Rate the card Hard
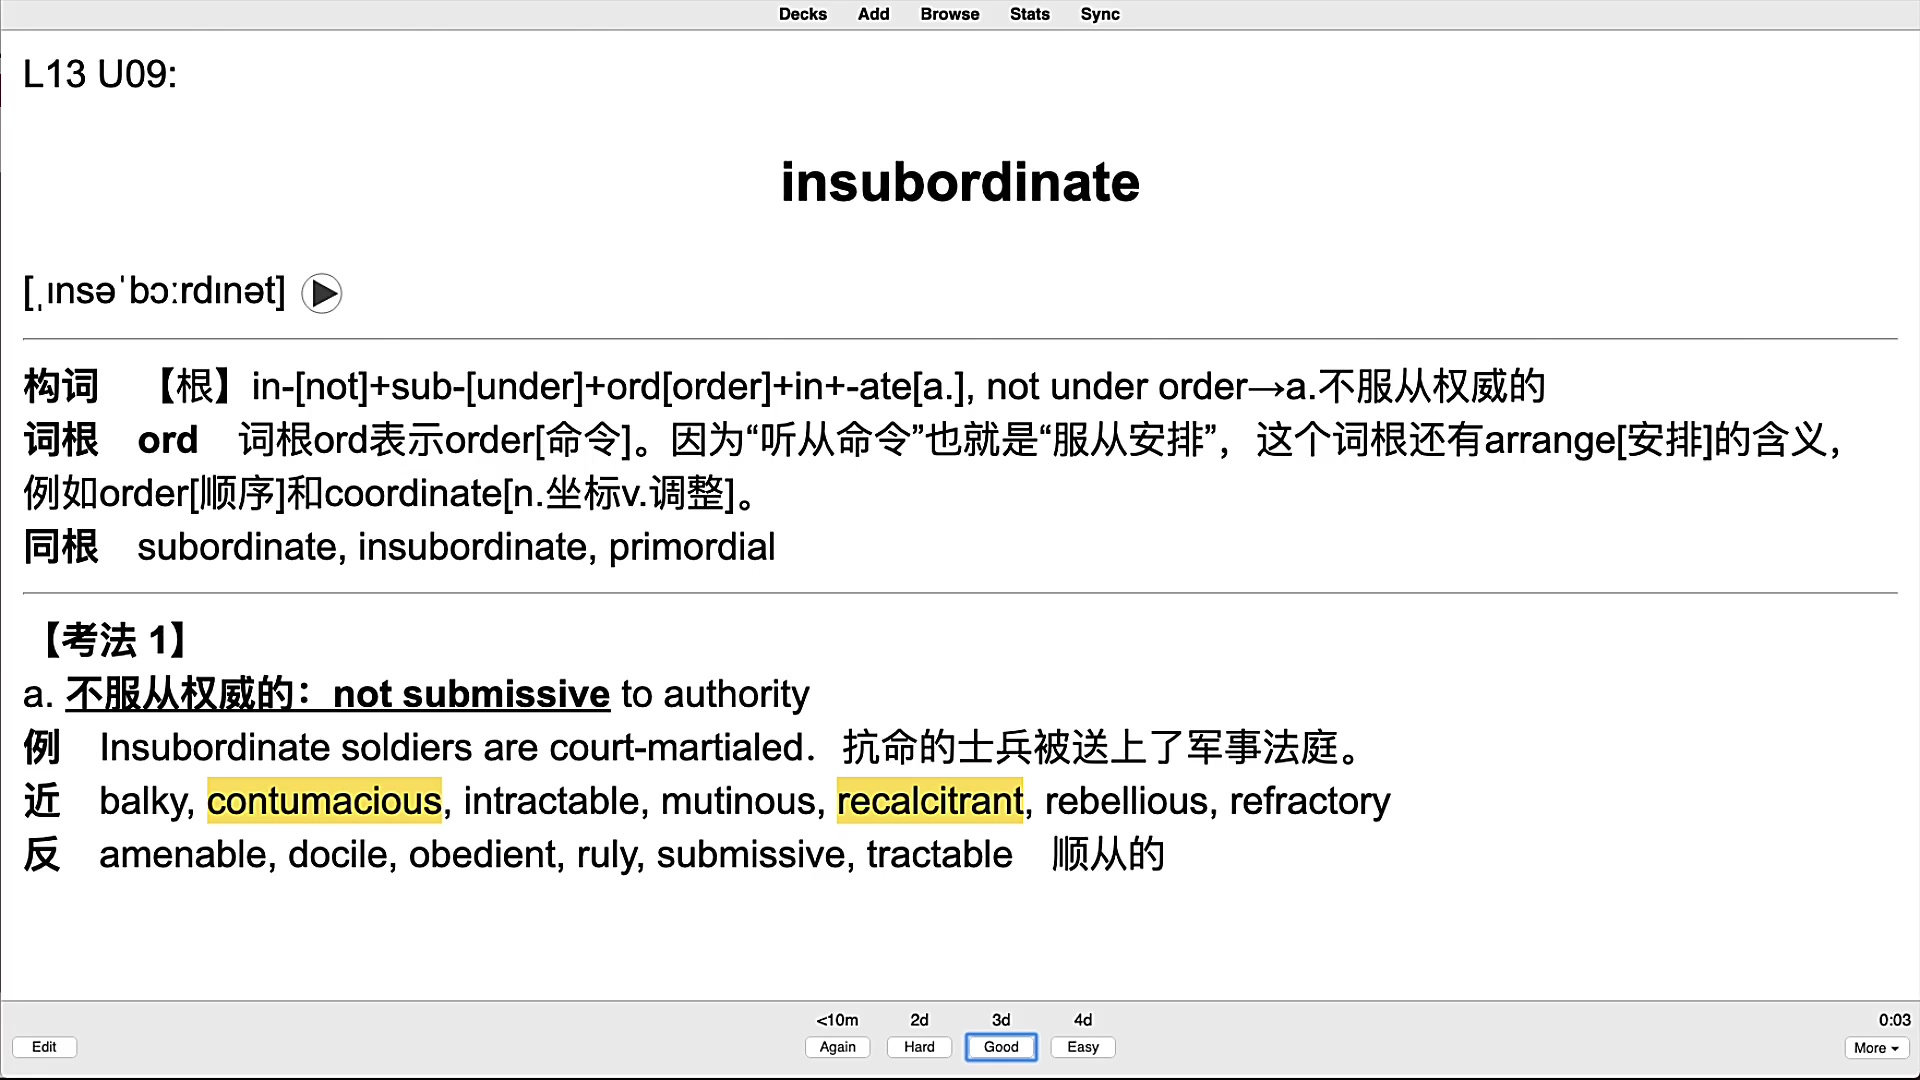Viewport: 1920px width, 1080px height. tap(919, 1047)
